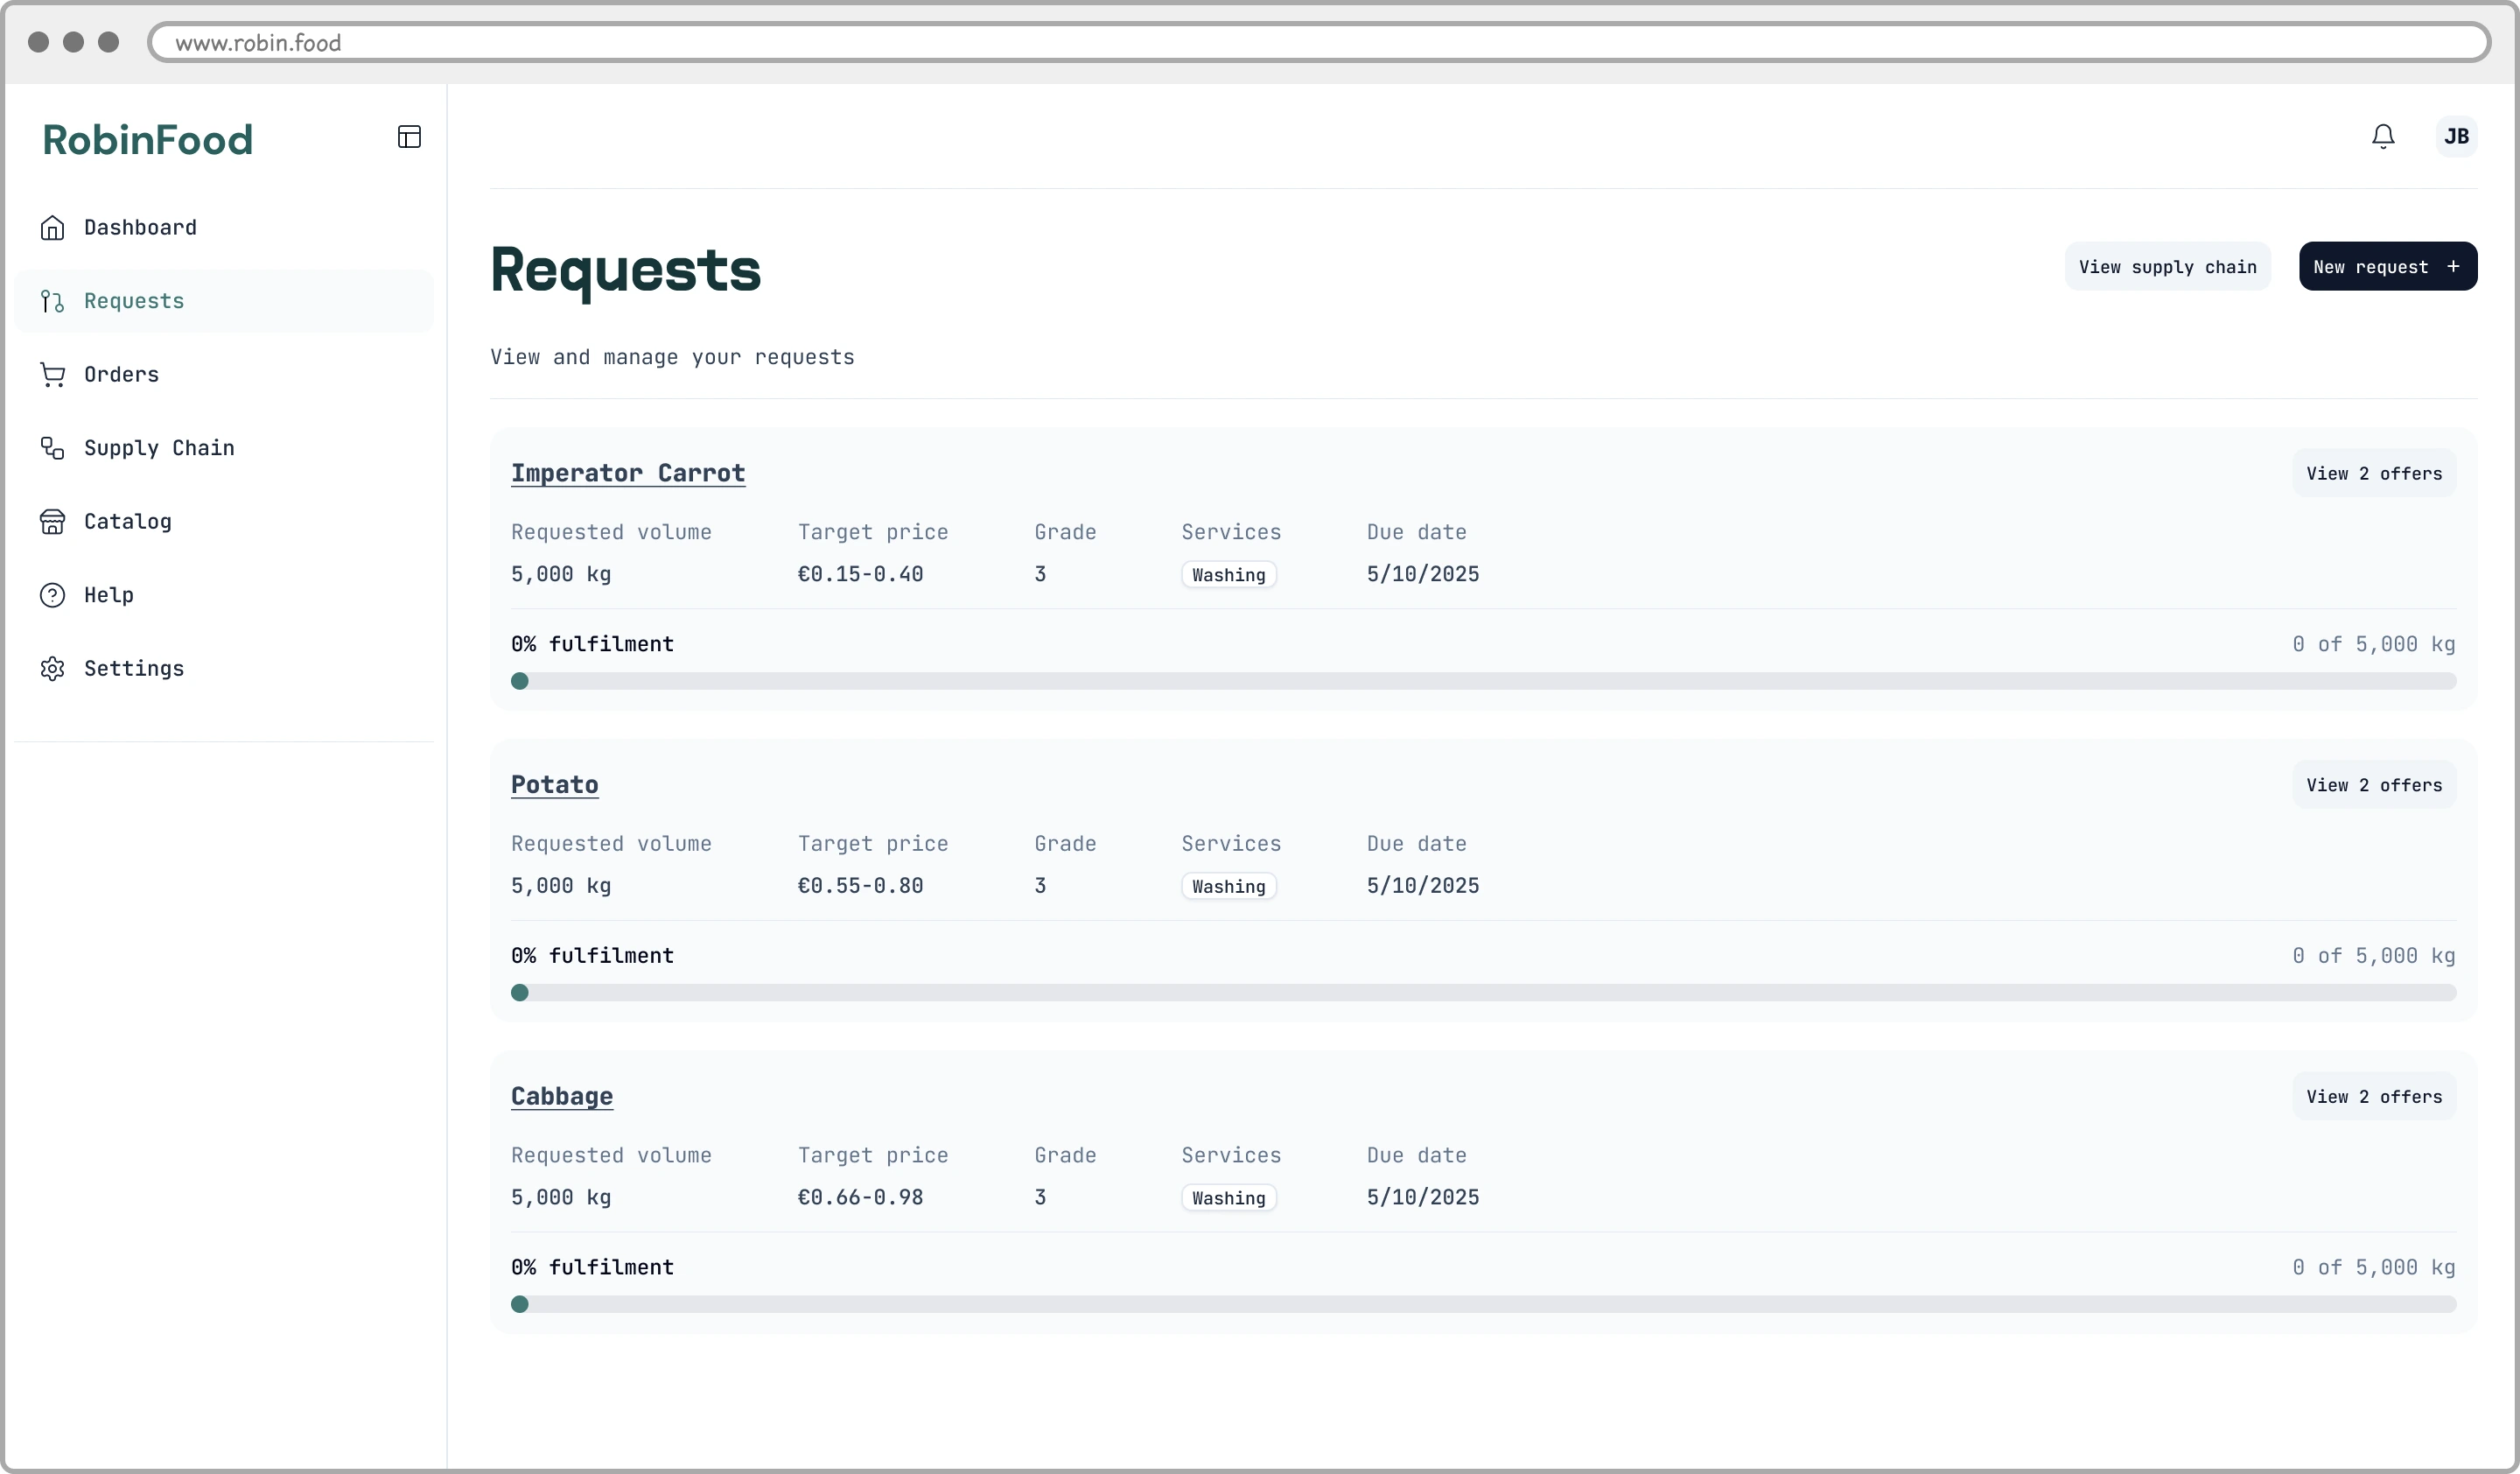Viewport: 2520px width, 1474px height.
Task: Click Cabbage's 0% fulfilment label
Action: [x=592, y=1267]
